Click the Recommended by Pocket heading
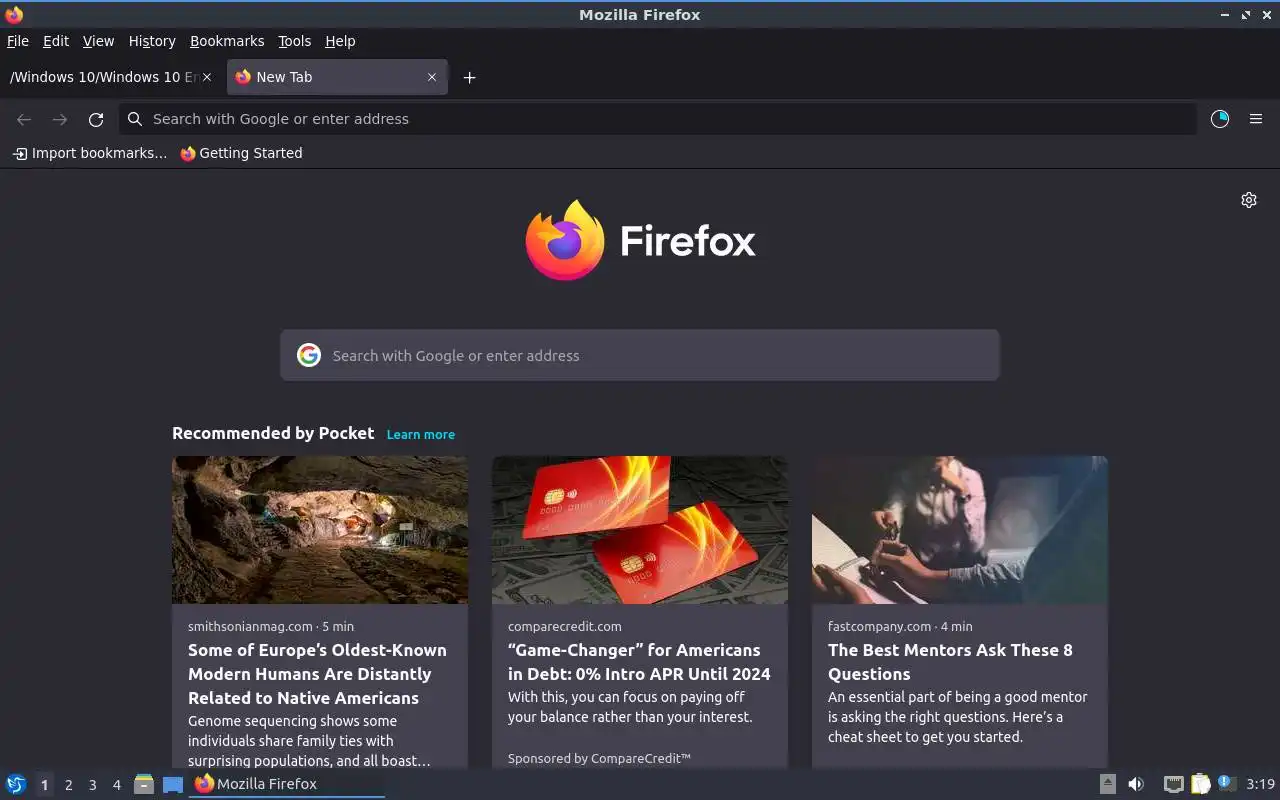This screenshot has height=800, width=1280. point(273,433)
